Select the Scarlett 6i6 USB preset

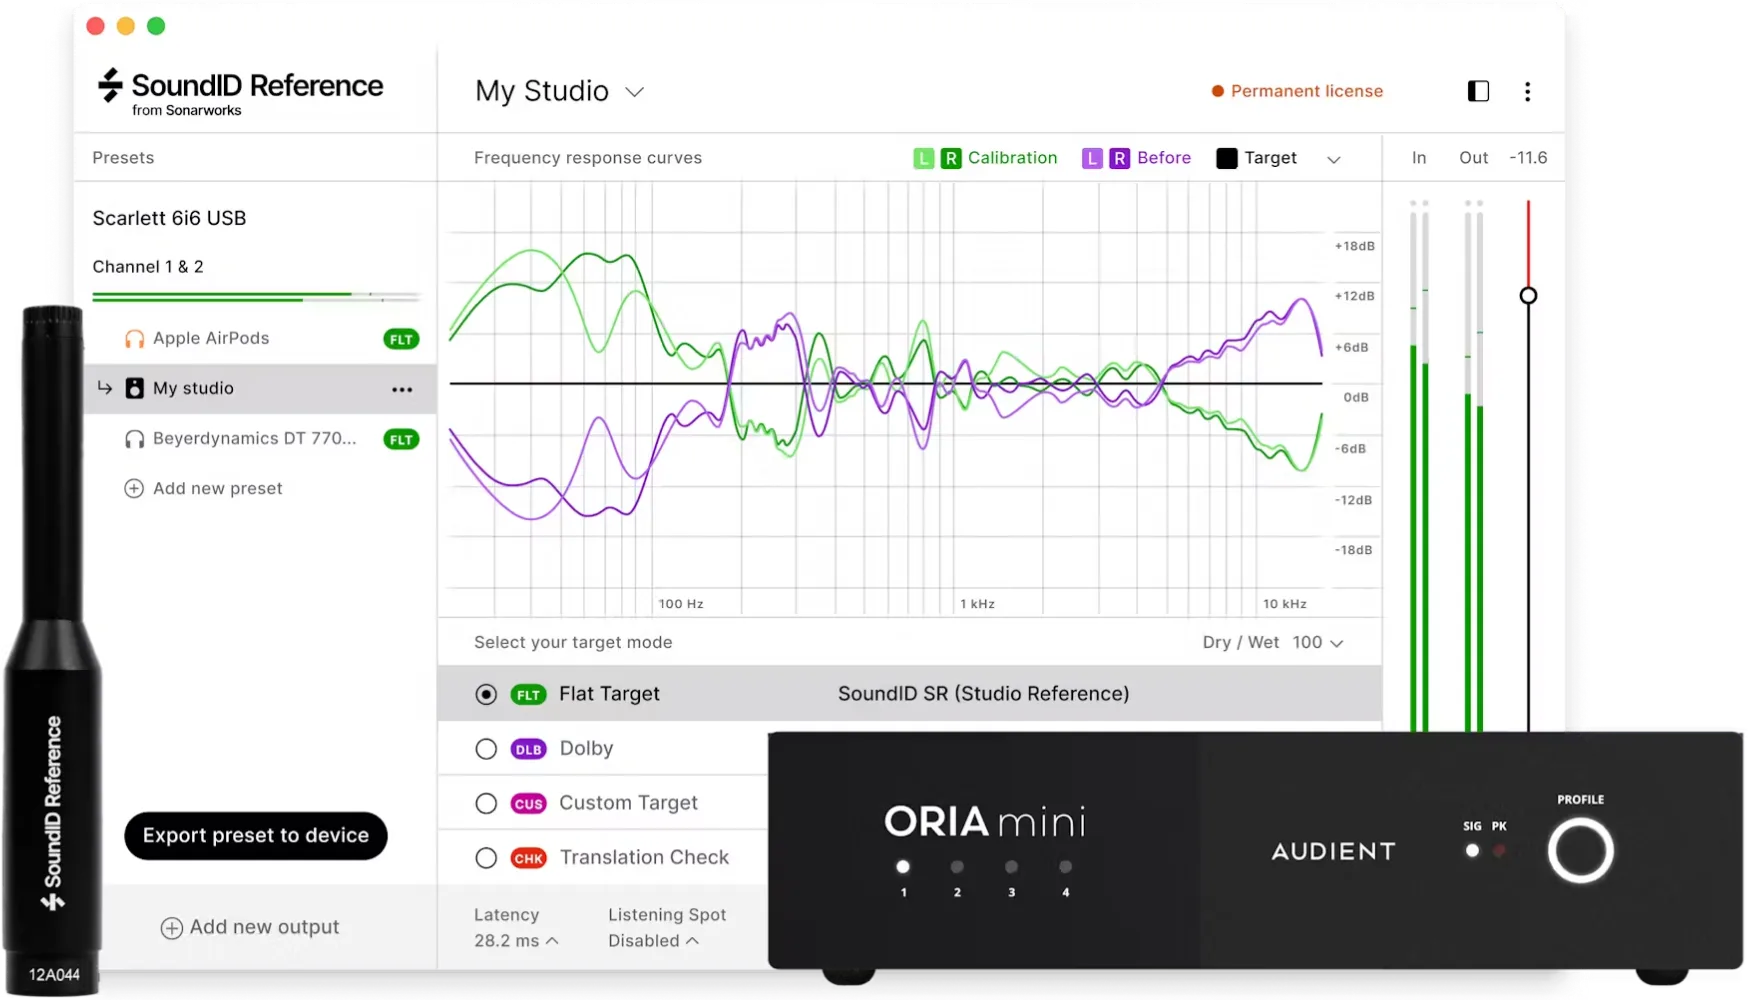pos(169,217)
